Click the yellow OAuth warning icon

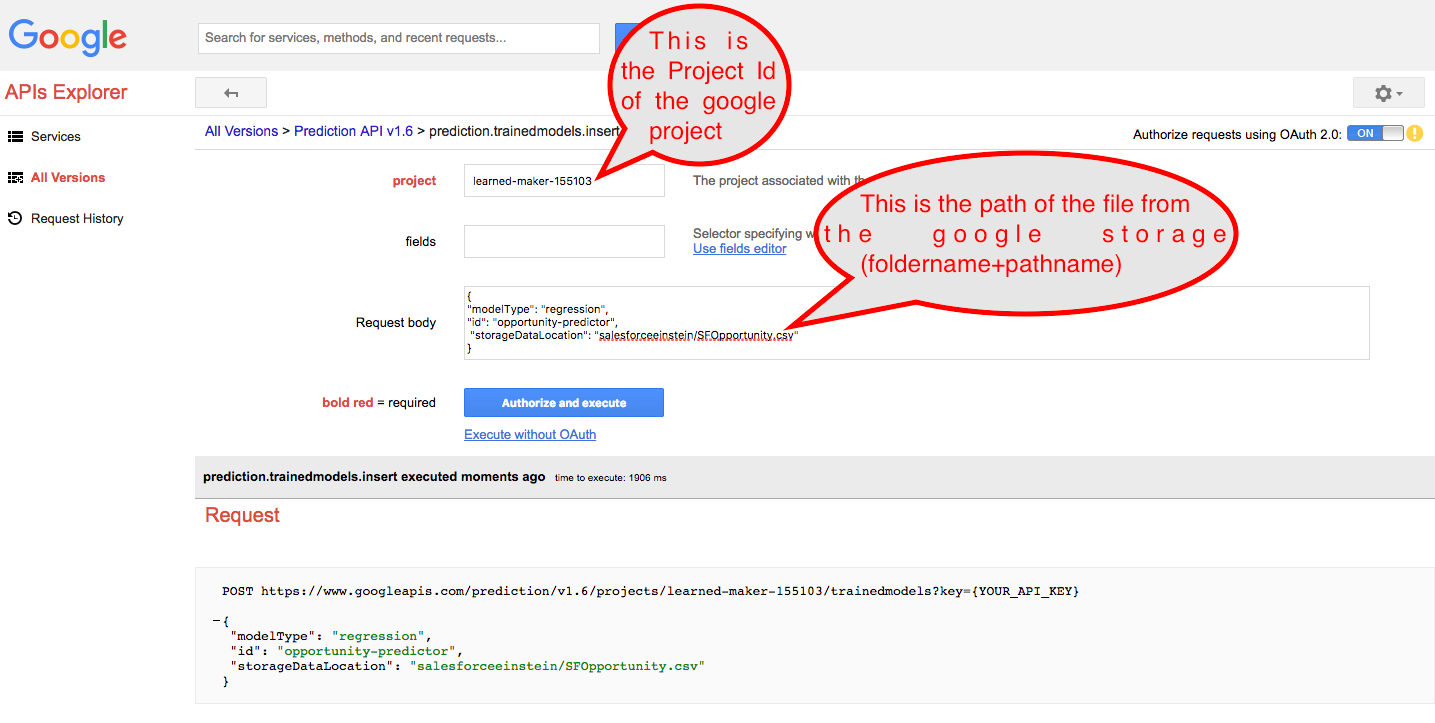click(x=1414, y=133)
